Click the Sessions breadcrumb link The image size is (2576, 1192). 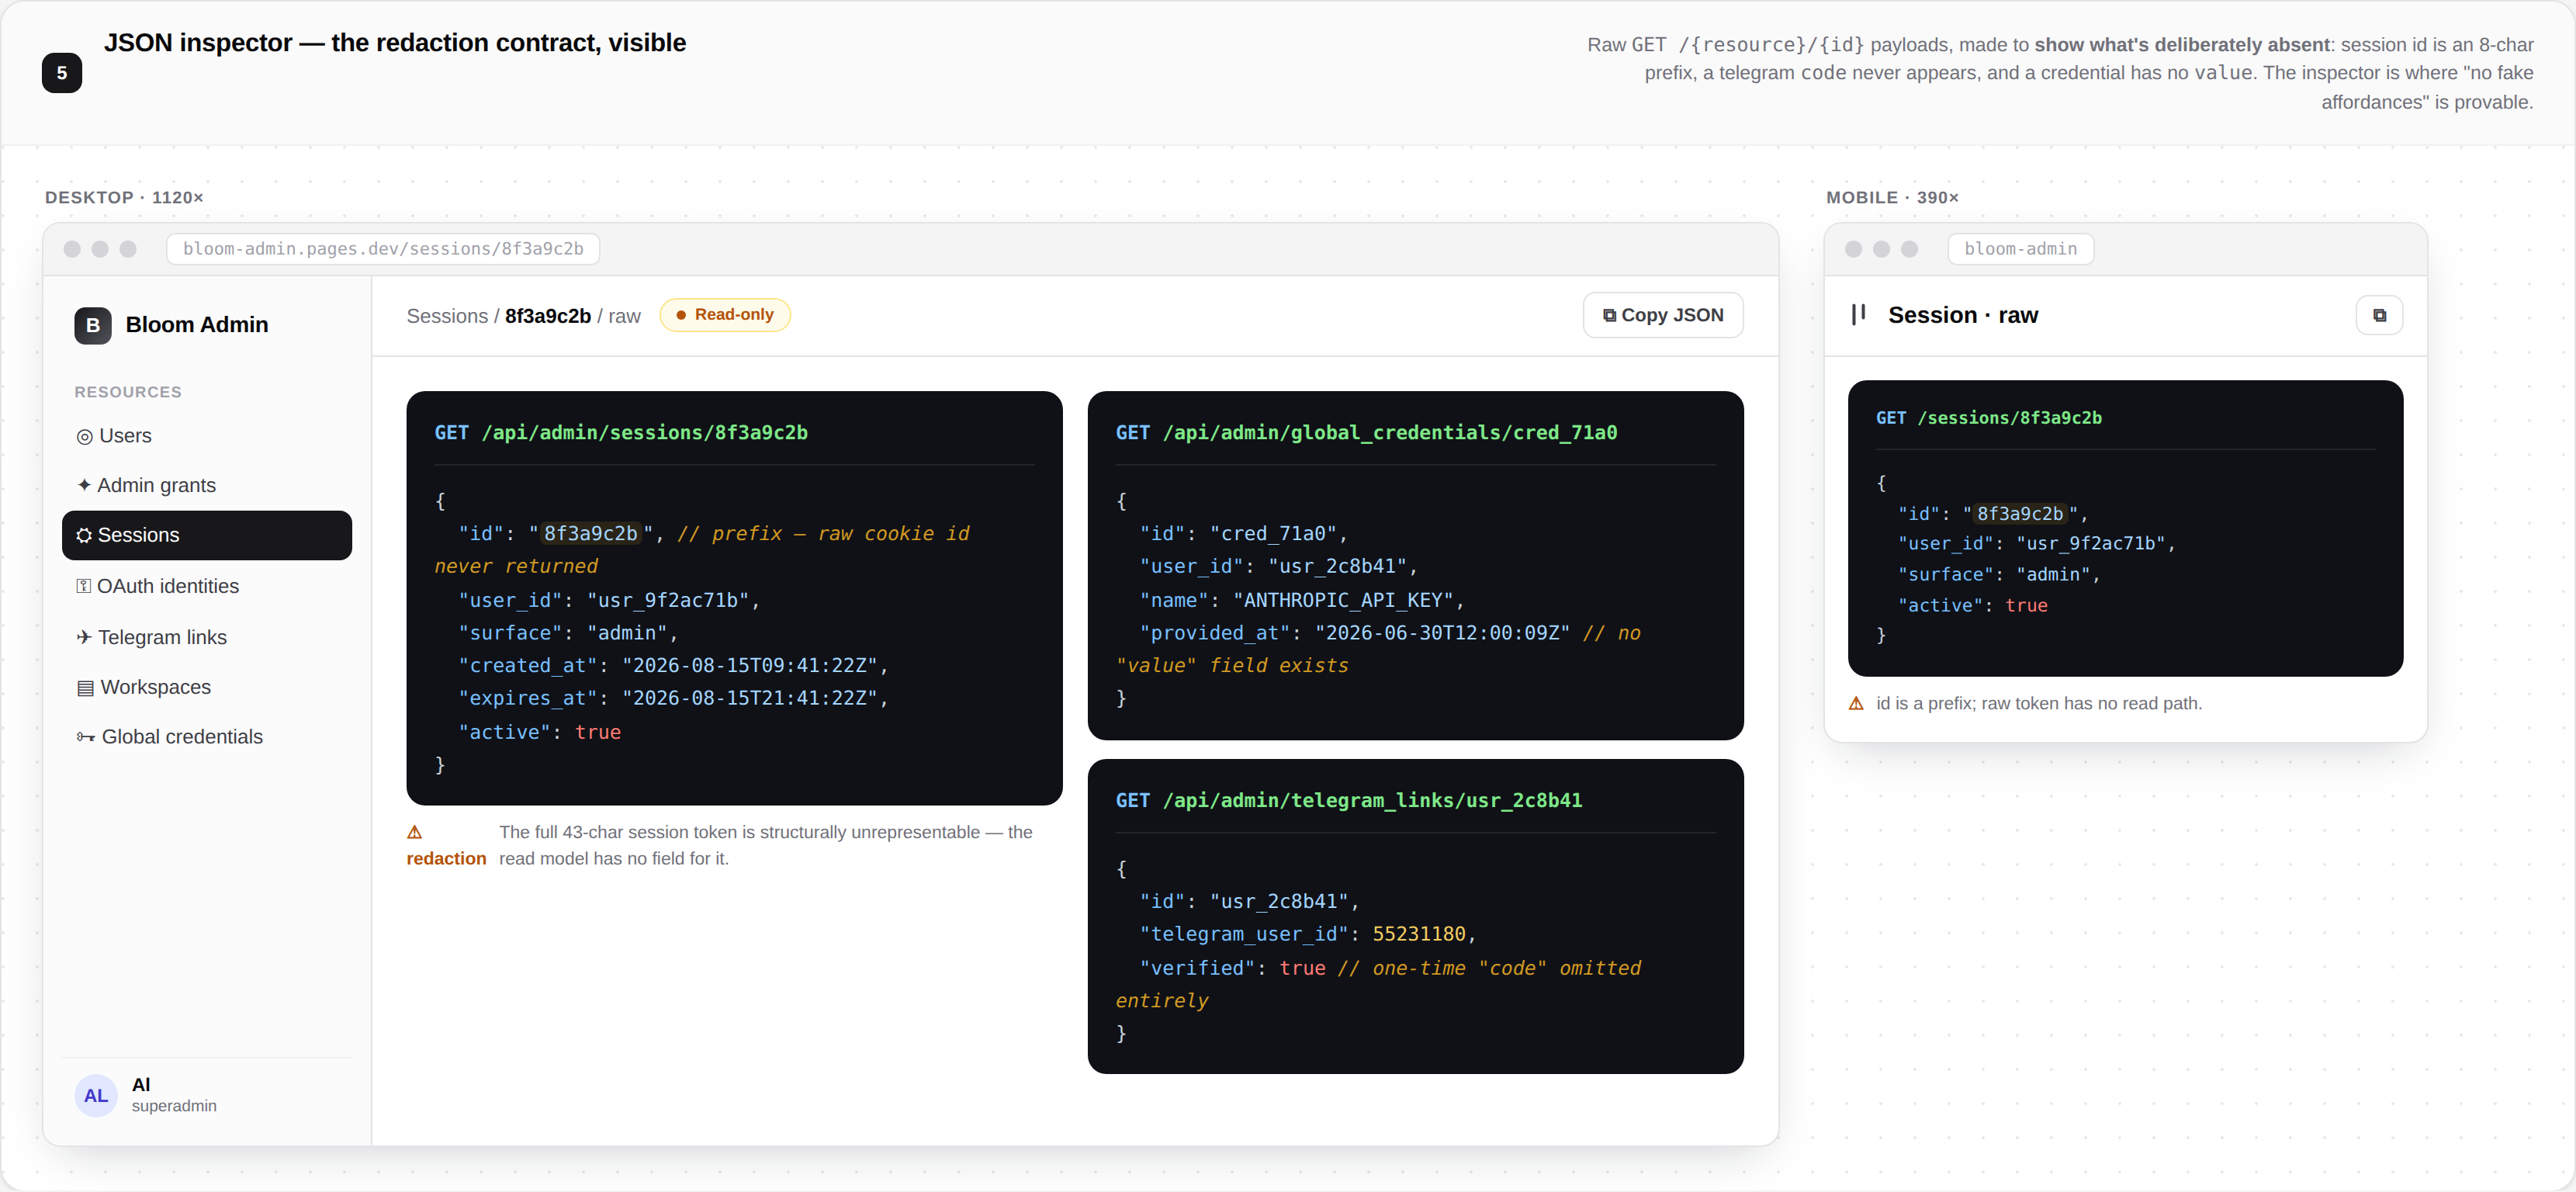pos(447,316)
